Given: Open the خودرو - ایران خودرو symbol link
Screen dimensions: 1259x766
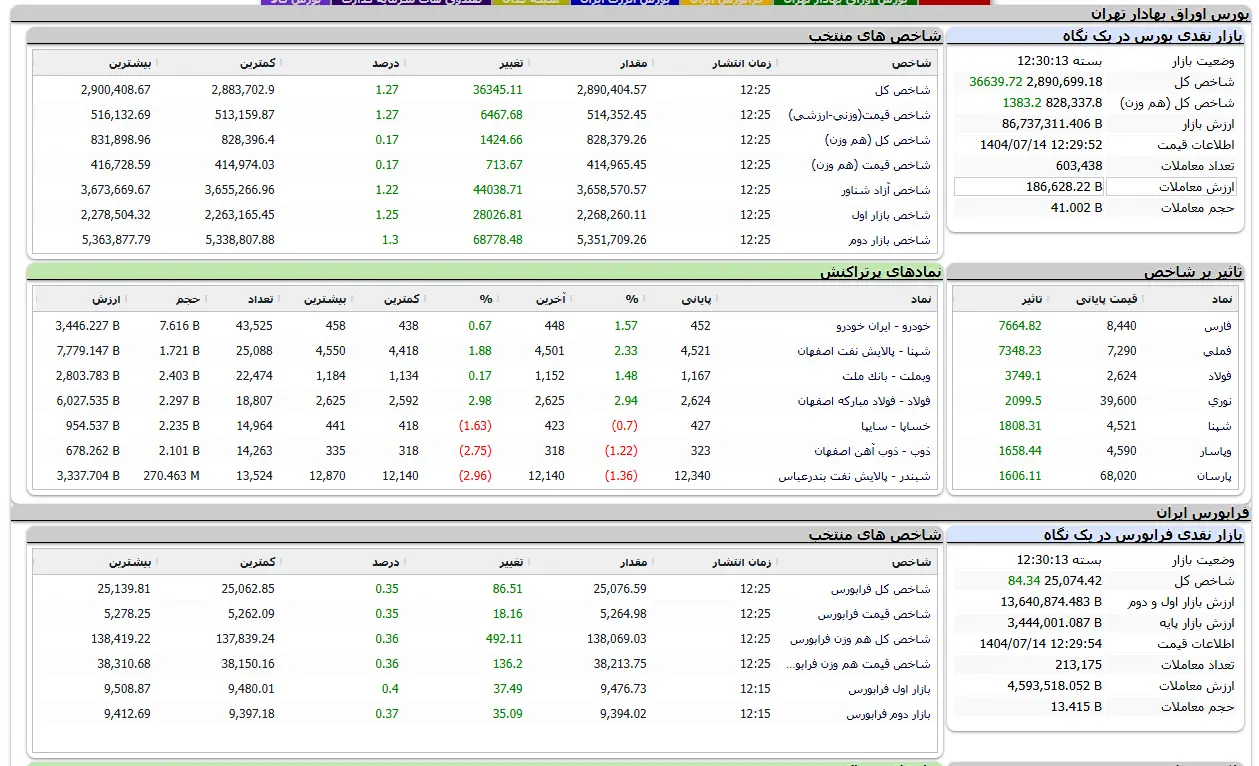Looking at the screenshot, I should click(882, 326).
